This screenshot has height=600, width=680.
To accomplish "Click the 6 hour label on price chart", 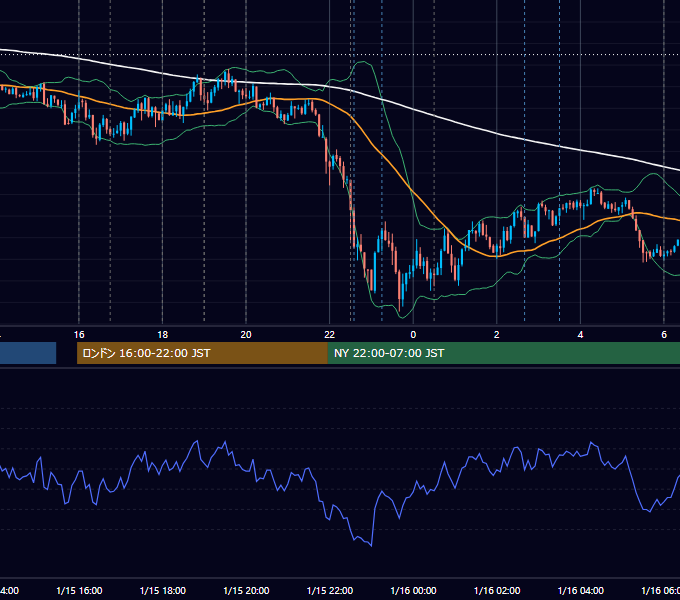I will point(664,335).
